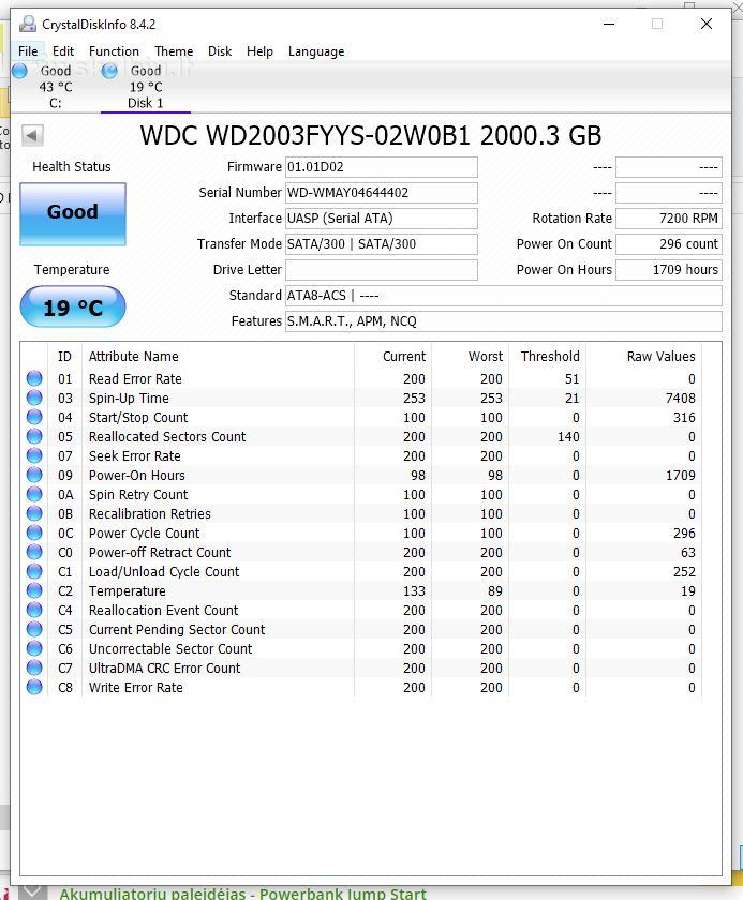Click the status icon for Spin-Up Time
Viewport: 743px width, 900px height.
(34, 397)
